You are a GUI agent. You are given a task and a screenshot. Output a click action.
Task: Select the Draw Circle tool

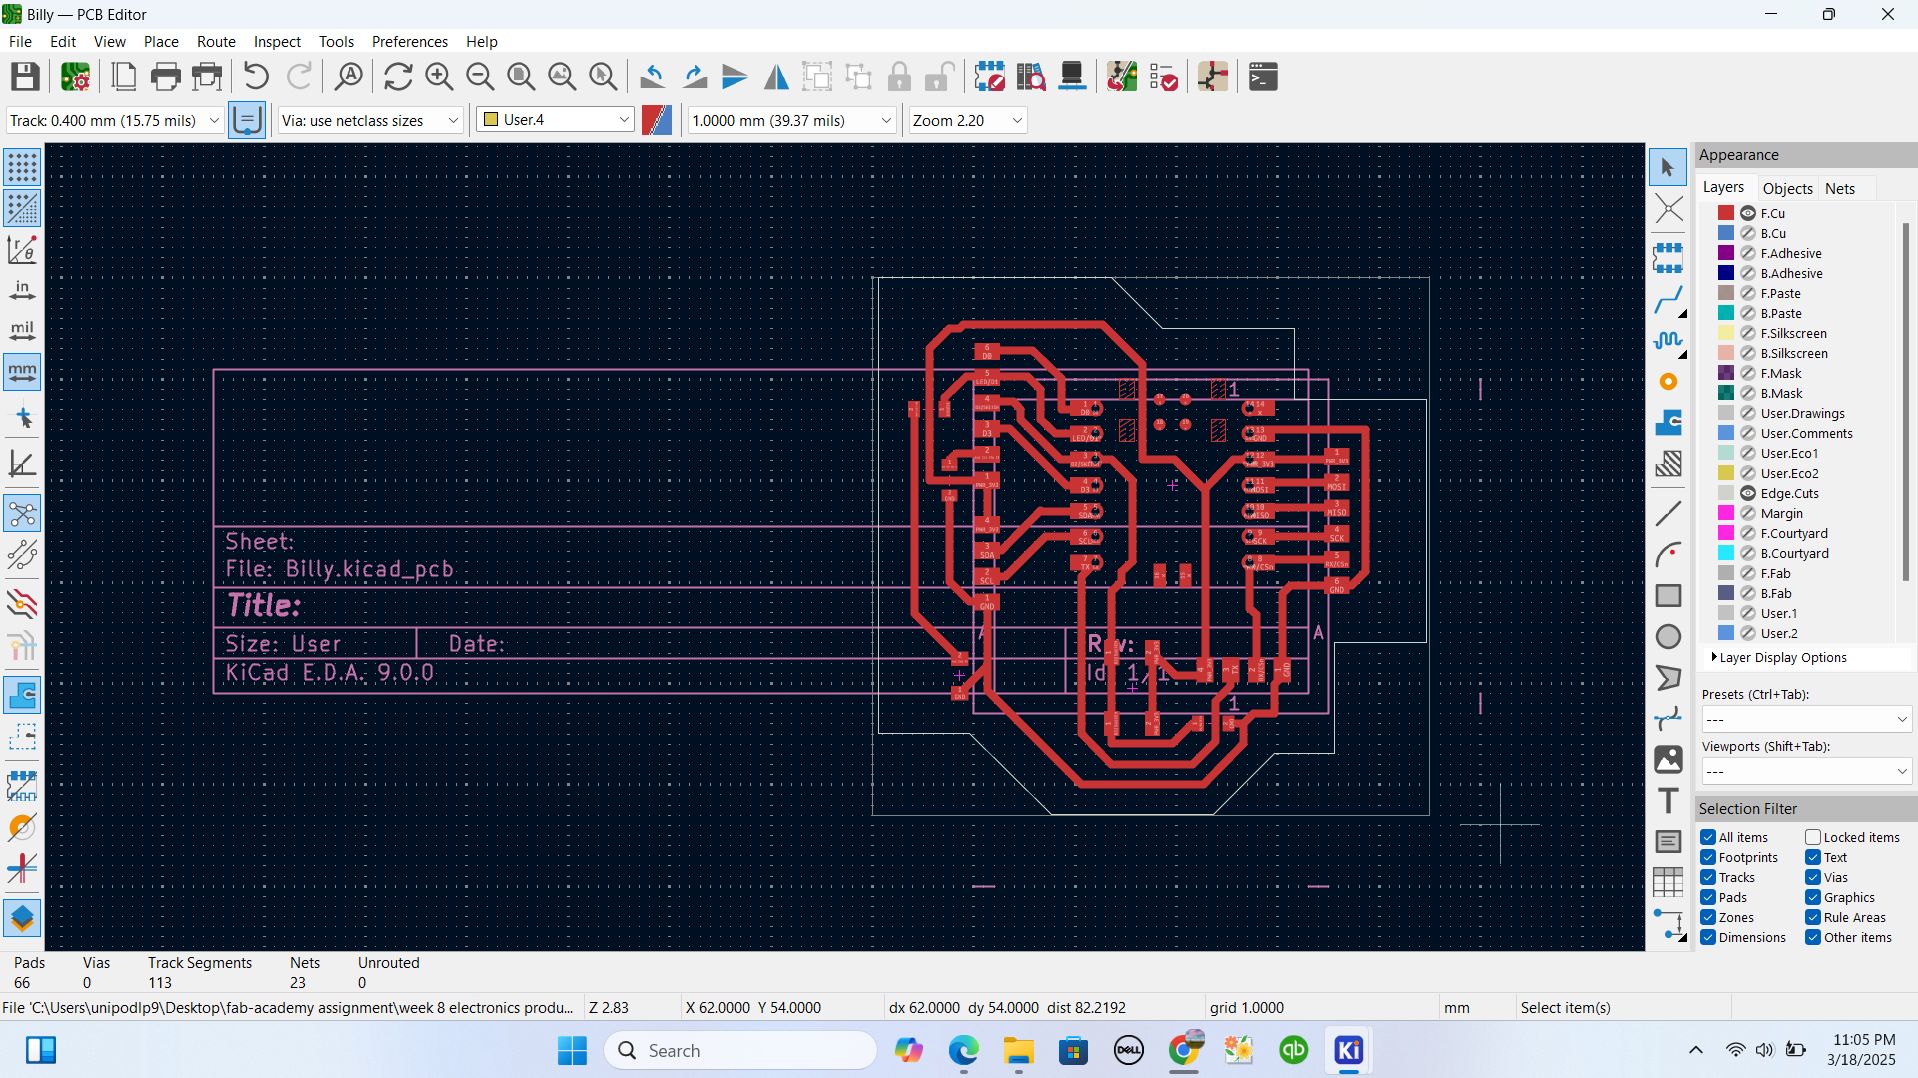1668,637
